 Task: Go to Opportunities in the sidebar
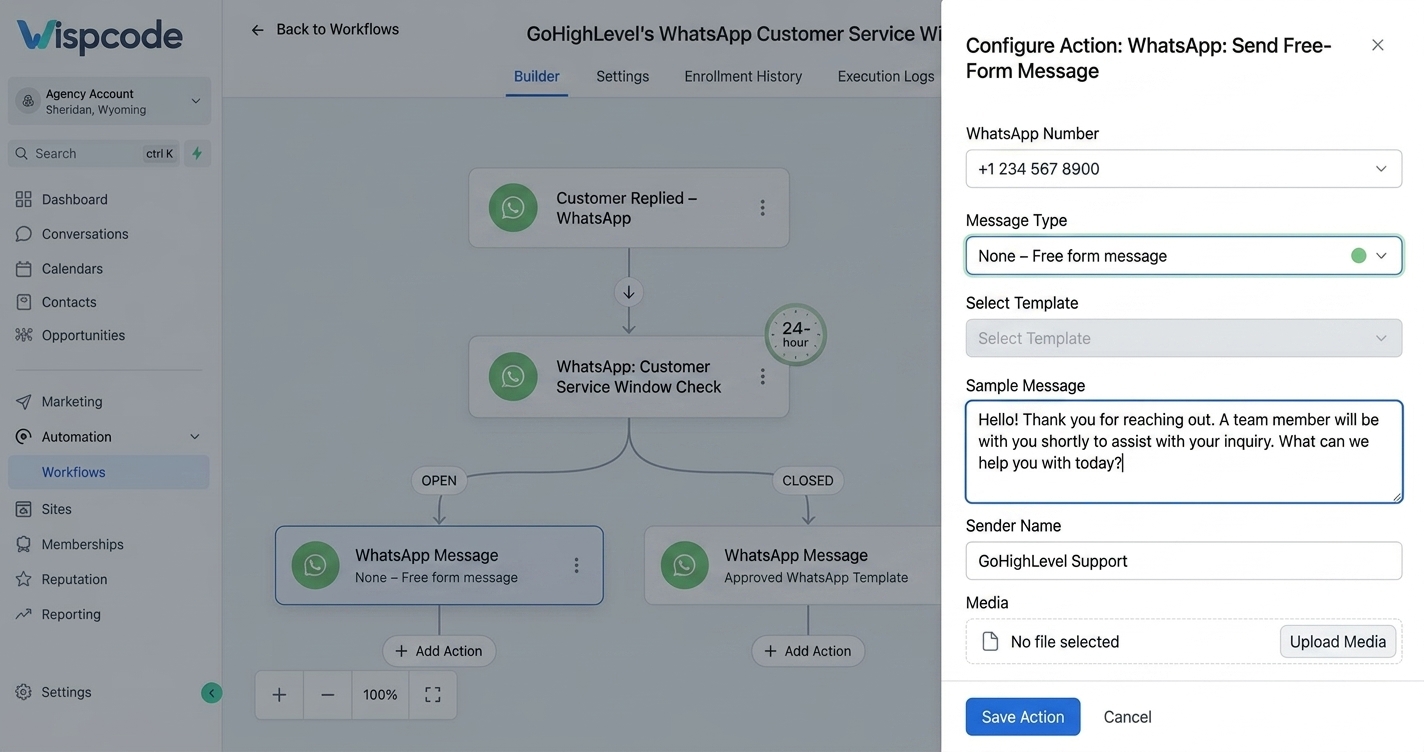point(70,335)
